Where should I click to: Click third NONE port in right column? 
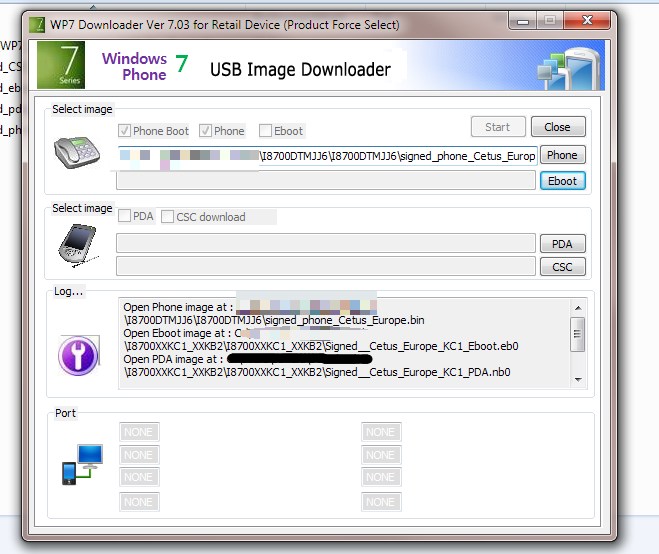(x=381, y=477)
